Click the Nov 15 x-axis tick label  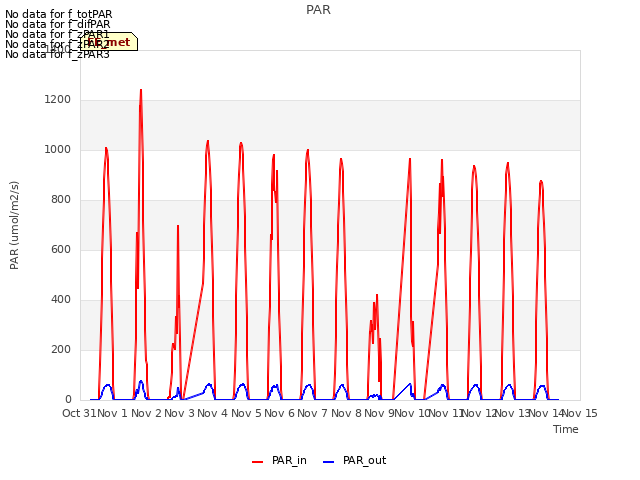[580, 413]
